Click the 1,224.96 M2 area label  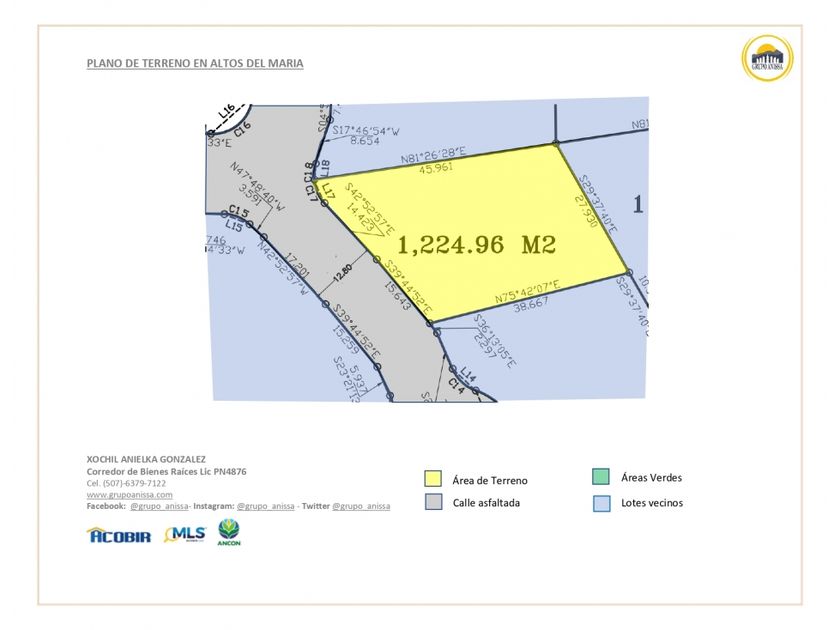click(477, 245)
